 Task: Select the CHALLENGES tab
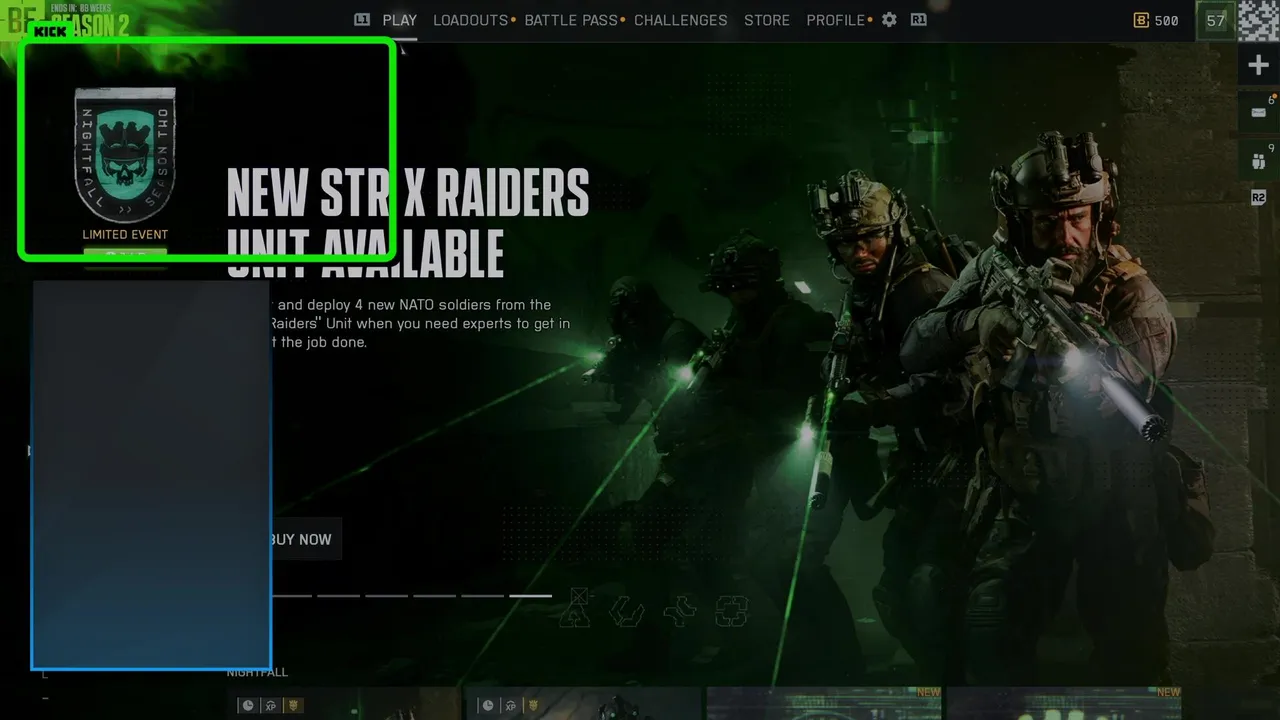(x=681, y=20)
